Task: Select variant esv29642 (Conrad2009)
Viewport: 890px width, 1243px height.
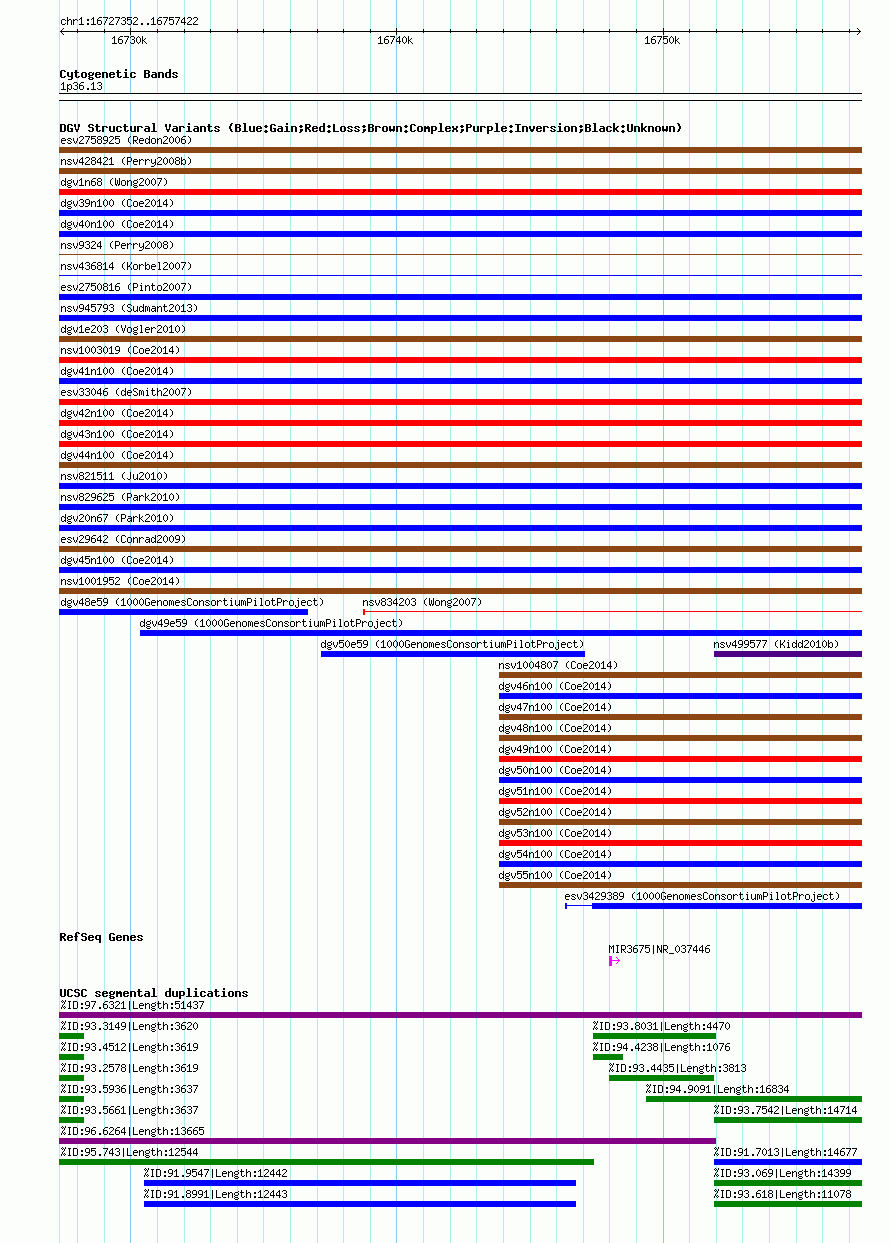Action: coord(123,539)
